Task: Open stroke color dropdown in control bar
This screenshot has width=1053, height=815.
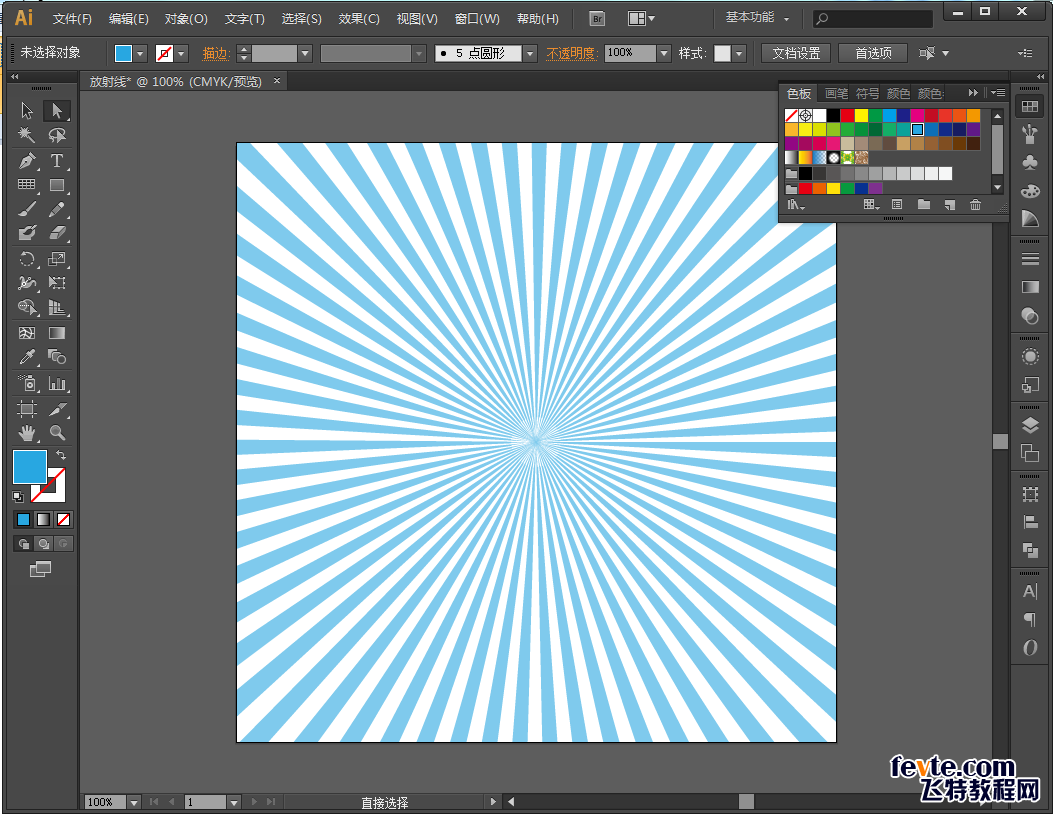Action: point(181,54)
